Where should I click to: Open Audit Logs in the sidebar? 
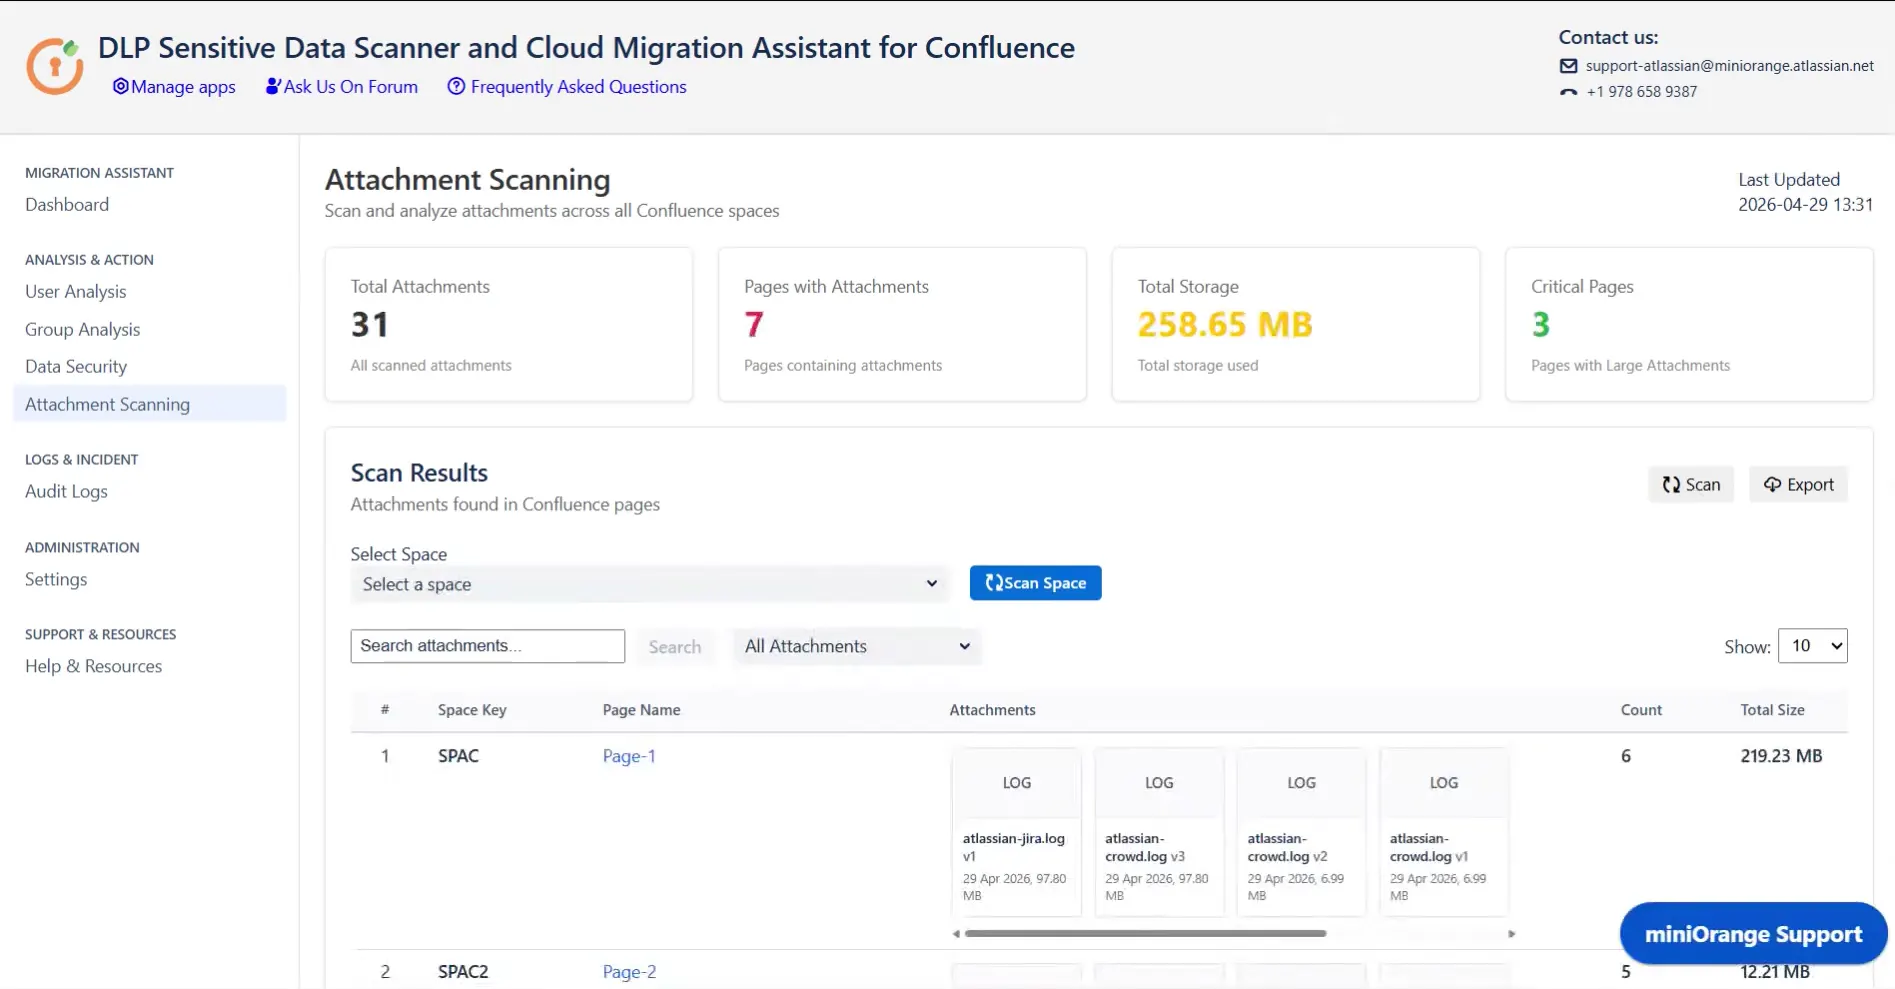66,492
